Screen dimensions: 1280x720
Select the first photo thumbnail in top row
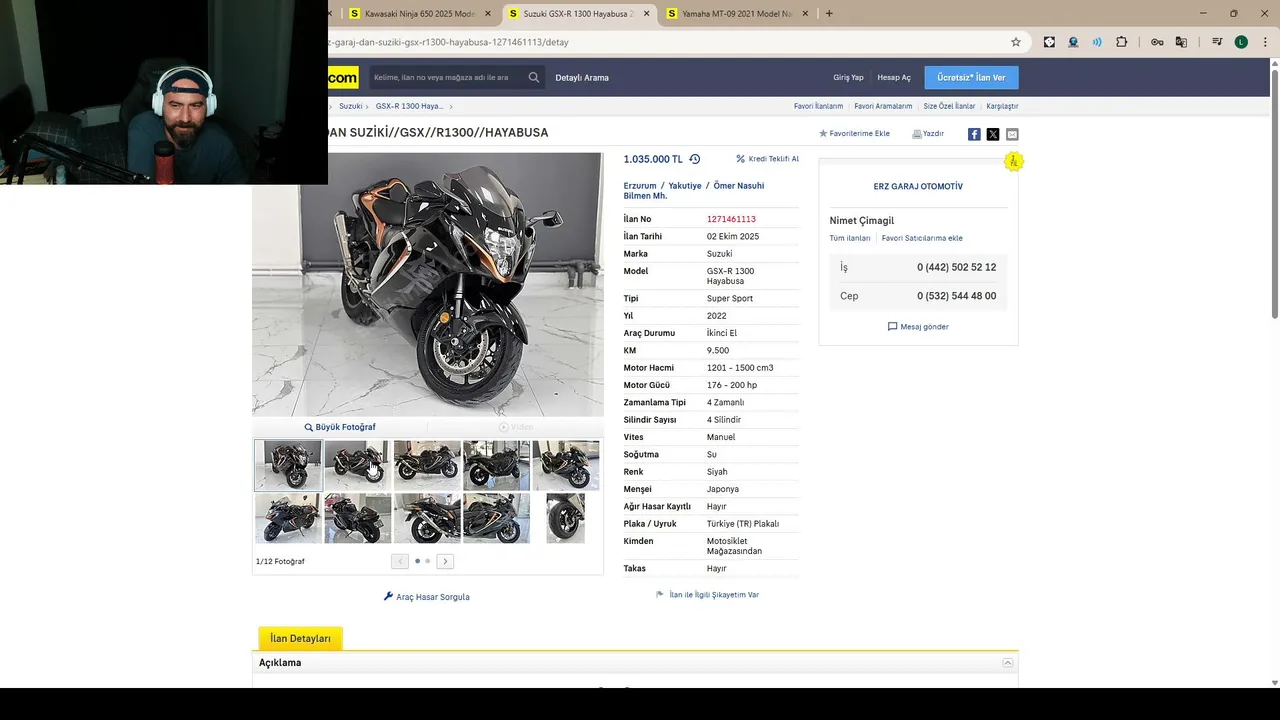tap(288, 465)
